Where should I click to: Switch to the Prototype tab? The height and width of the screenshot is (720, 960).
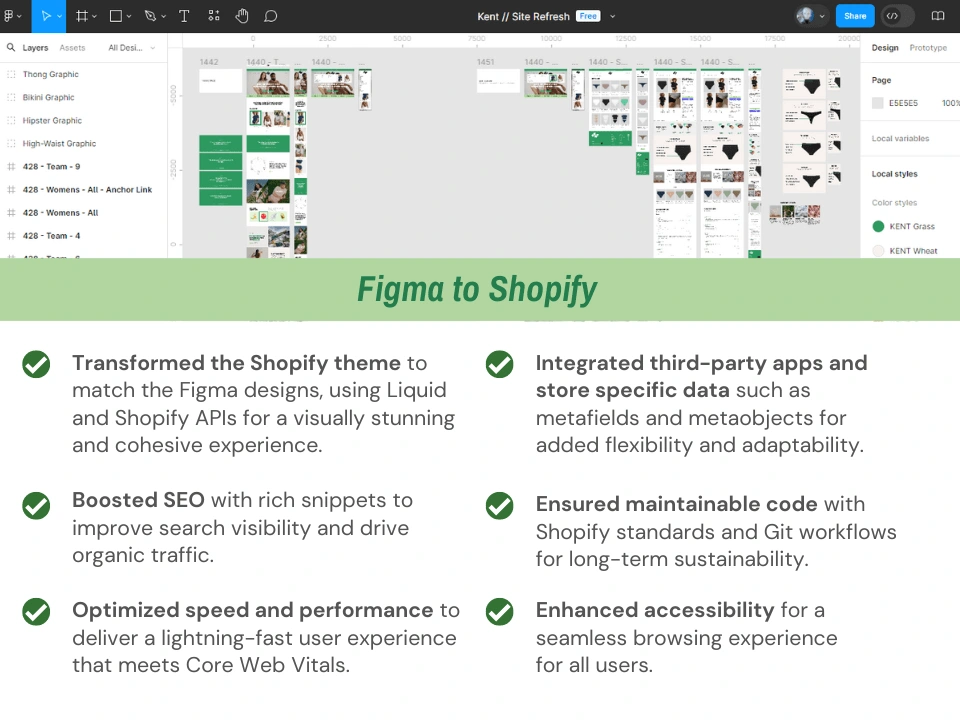tap(928, 48)
